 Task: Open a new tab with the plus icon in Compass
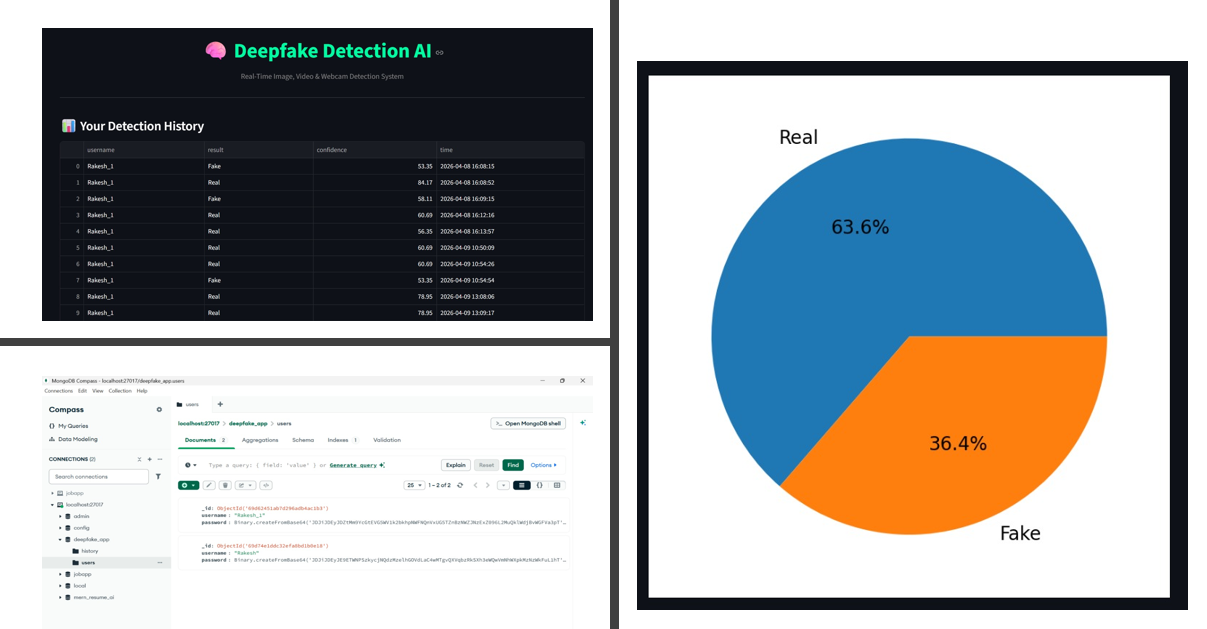tap(220, 404)
